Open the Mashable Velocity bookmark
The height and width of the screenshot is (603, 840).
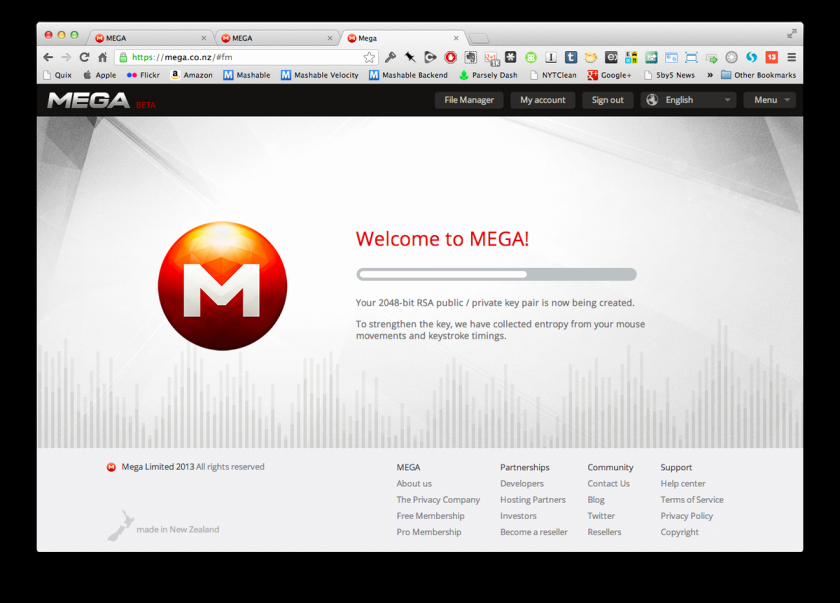(320, 75)
